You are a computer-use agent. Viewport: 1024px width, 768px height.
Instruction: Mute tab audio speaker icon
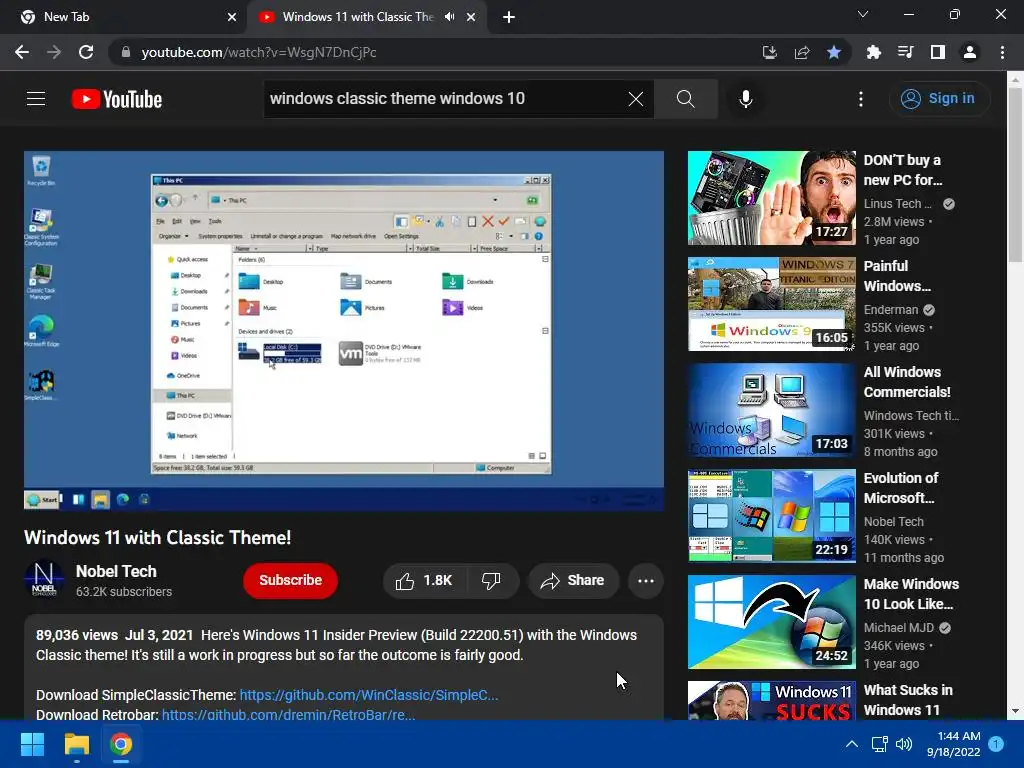pos(449,17)
